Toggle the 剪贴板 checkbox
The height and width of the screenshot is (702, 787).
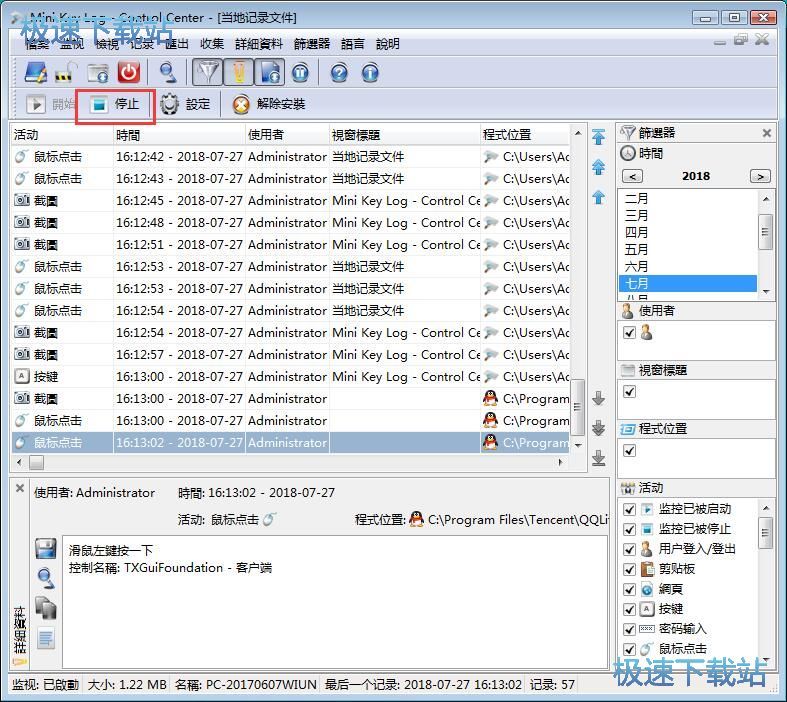(x=629, y=570)
